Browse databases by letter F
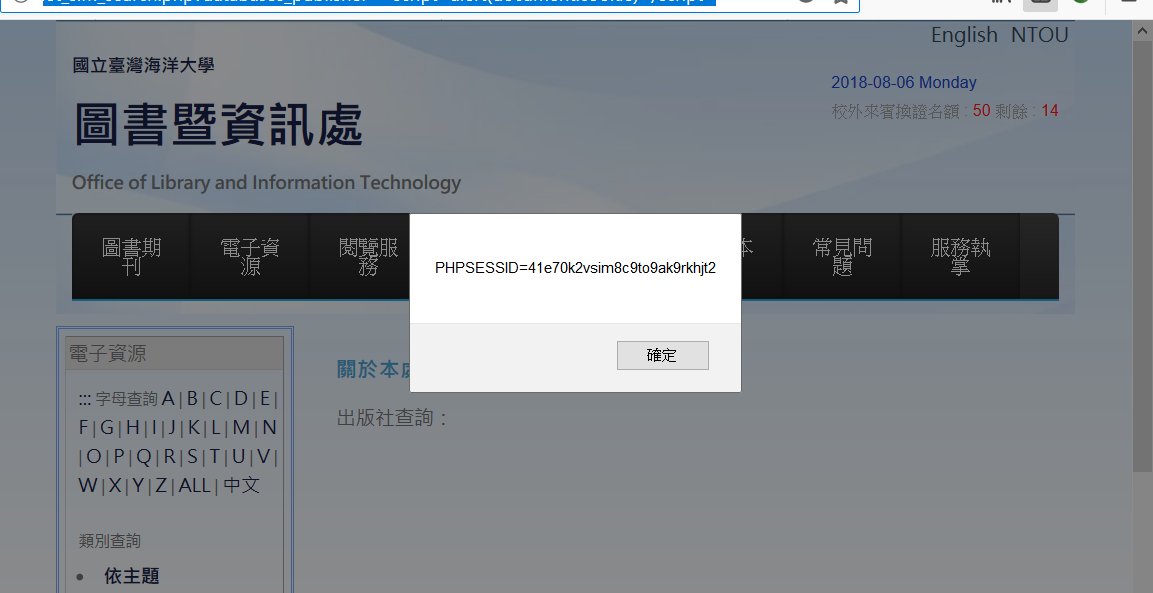This screenshot has width=1153, height=593. [x=83, y=427]
